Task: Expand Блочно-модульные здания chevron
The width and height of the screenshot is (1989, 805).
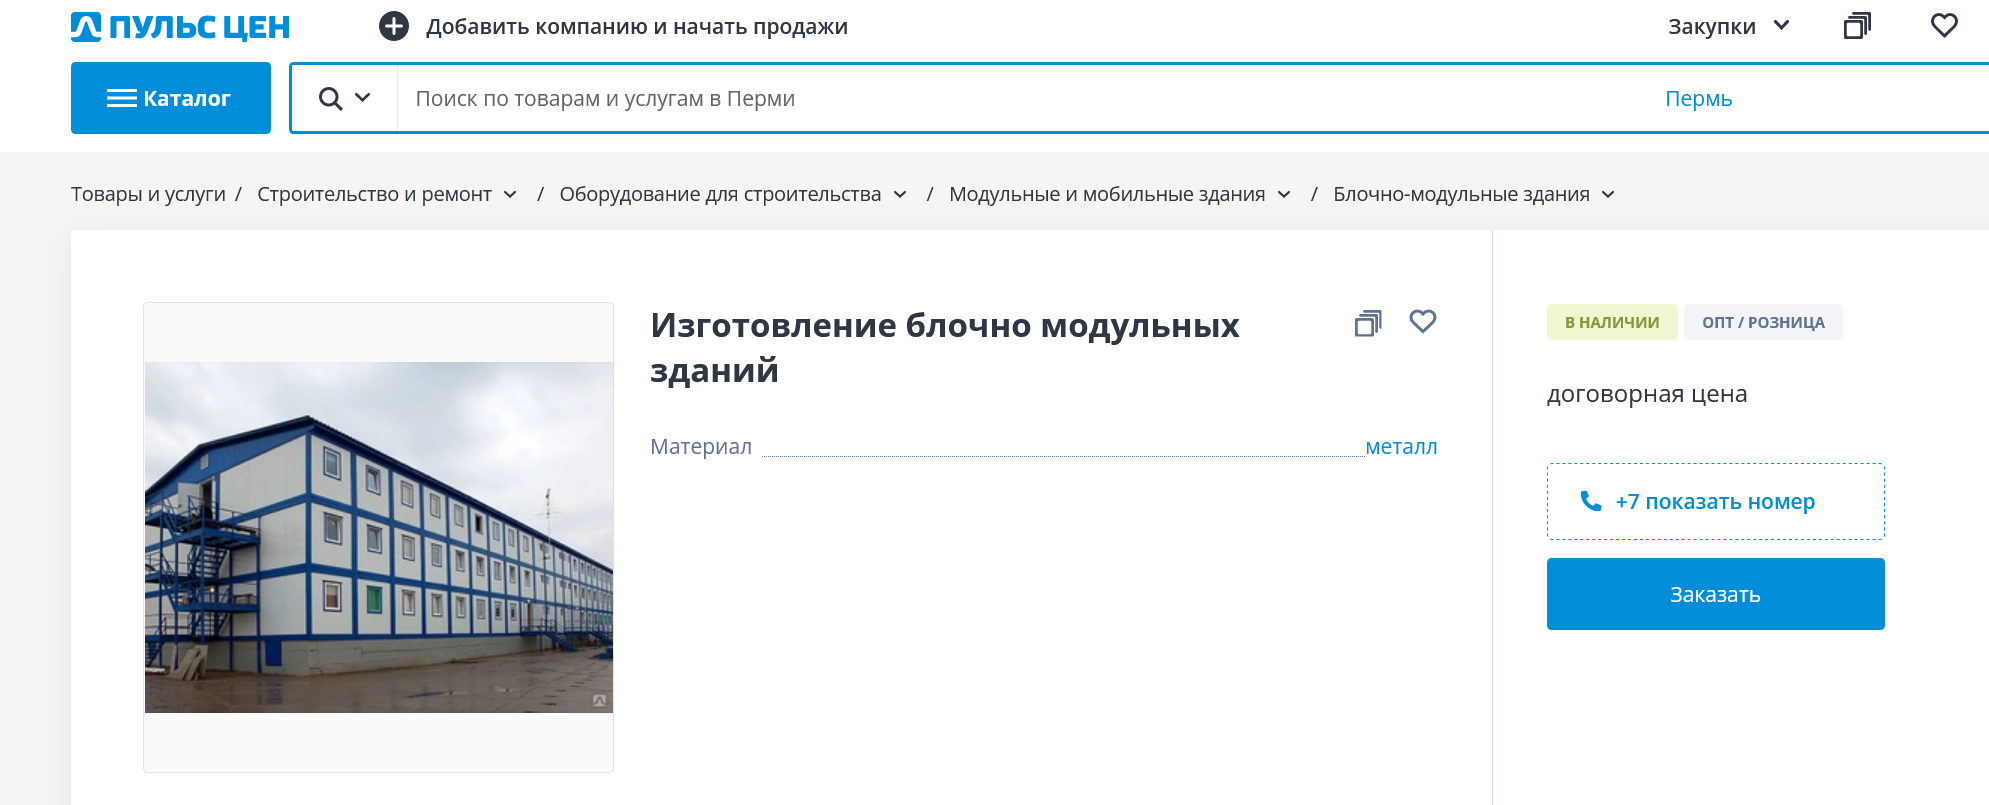Action: 1608,194
